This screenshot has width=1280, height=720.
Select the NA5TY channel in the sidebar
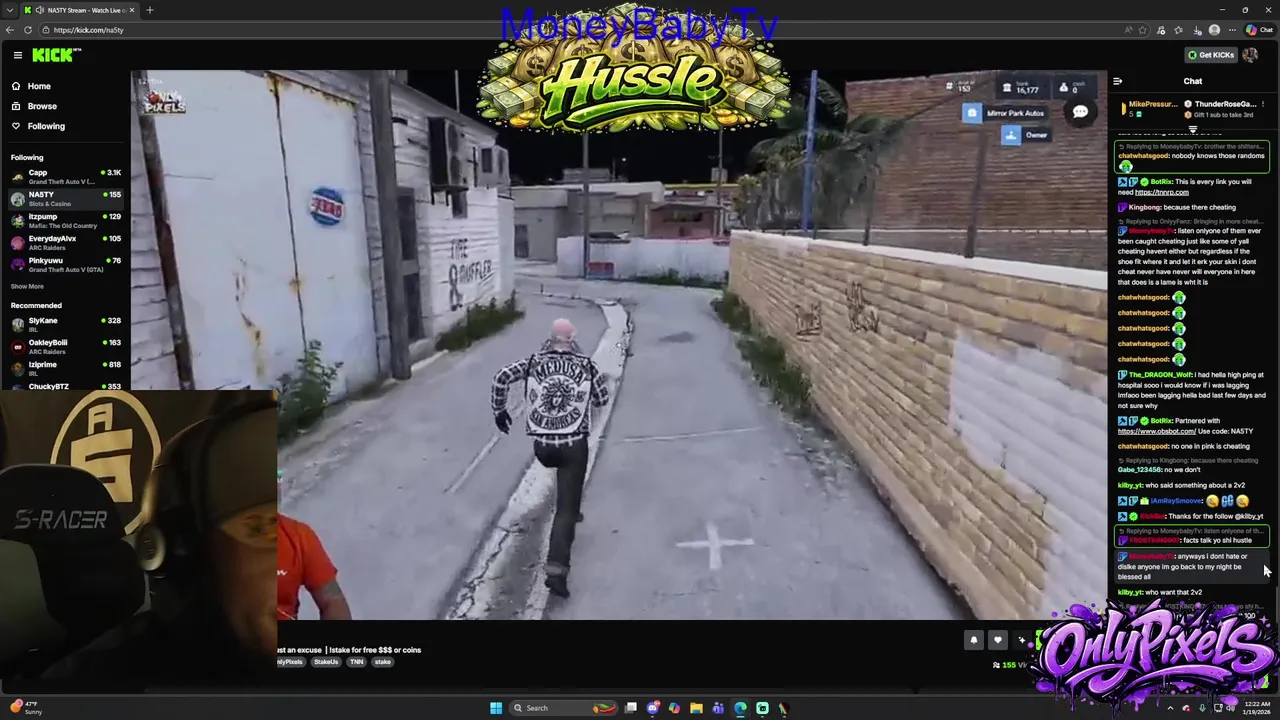tap(65, 199)
